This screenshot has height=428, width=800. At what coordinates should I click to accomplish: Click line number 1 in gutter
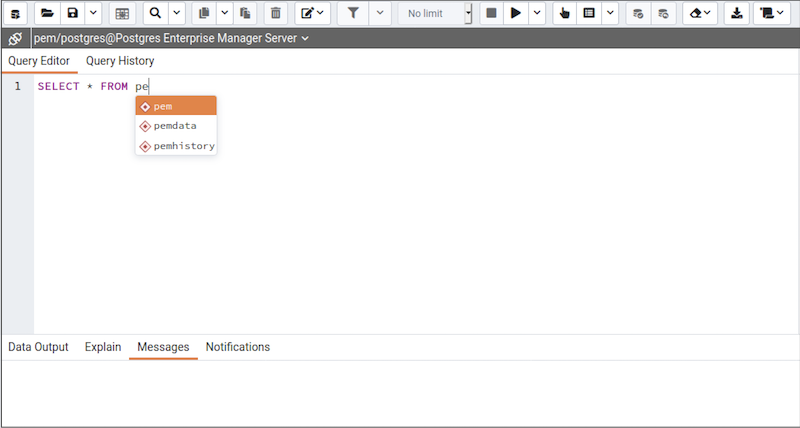[x=18, y=86]
